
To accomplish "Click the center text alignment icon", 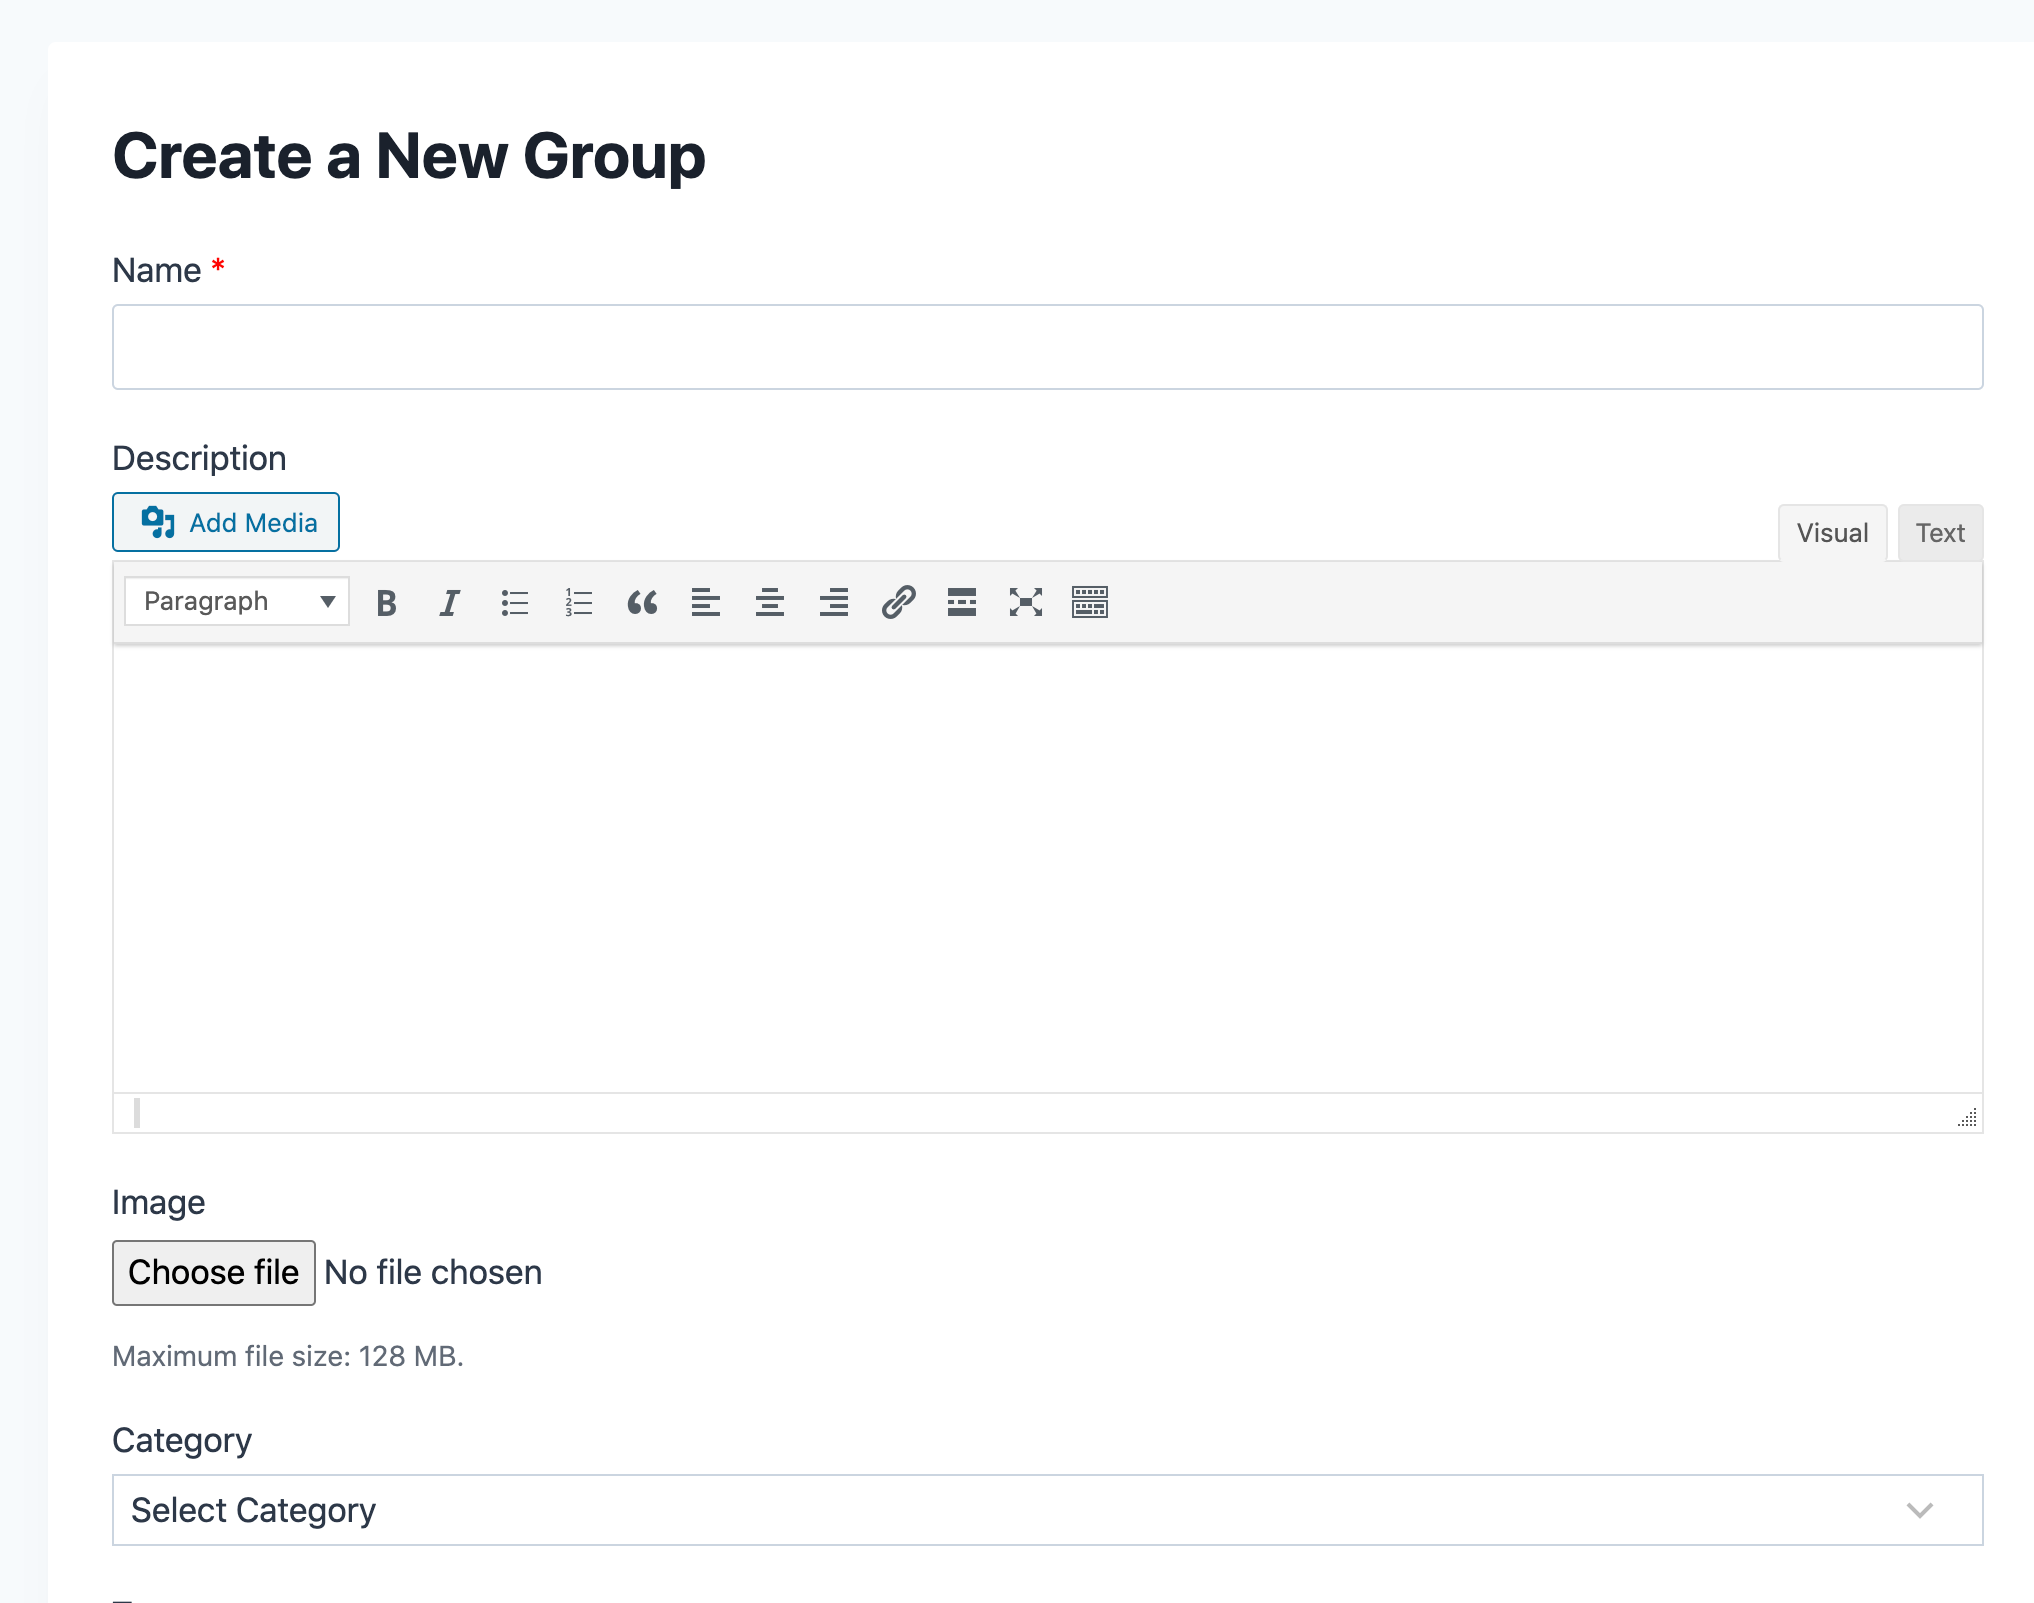I will click(x=769, y=601).
